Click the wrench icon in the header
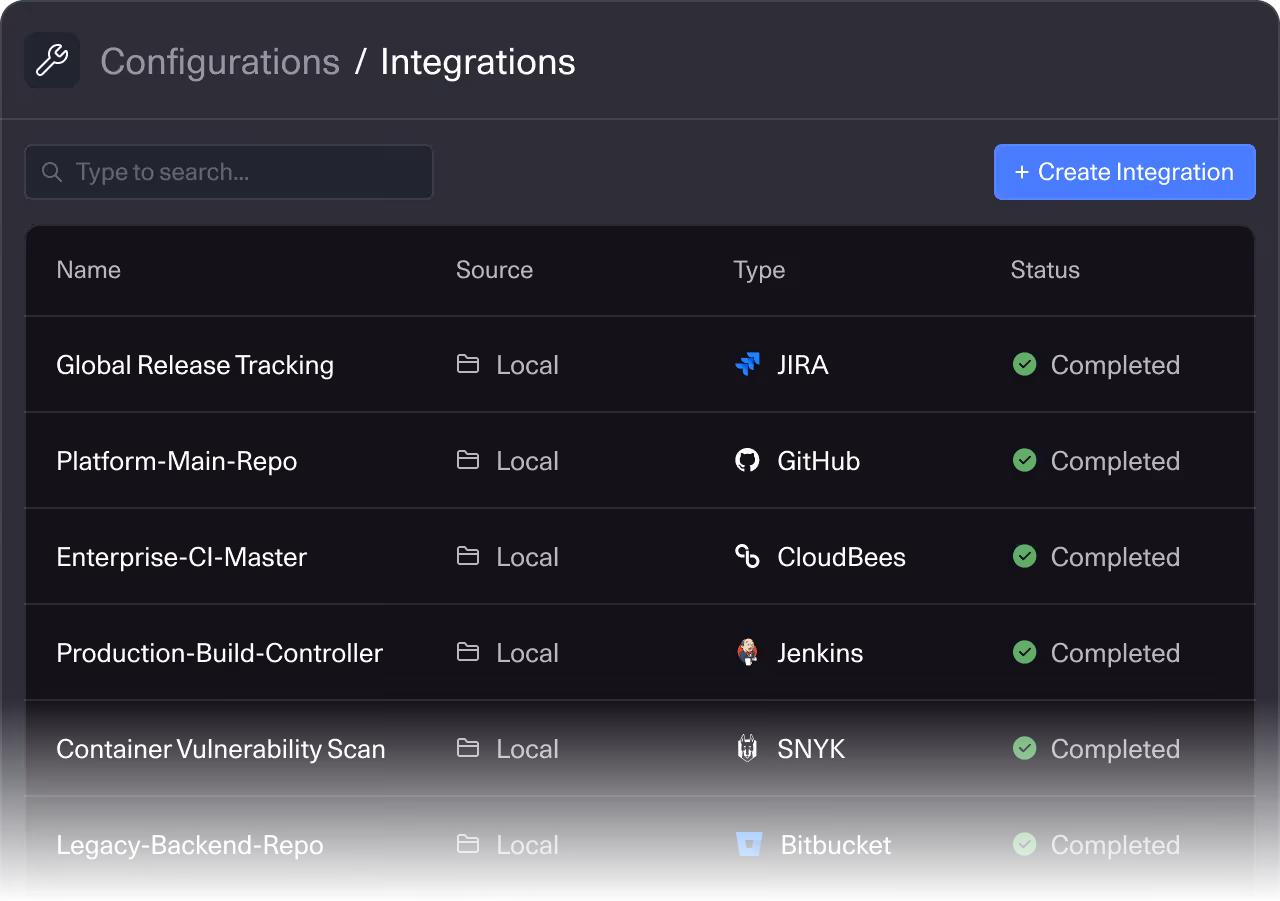The height and width of the screenshot is (901, 1280). click(x=51, y=60)
